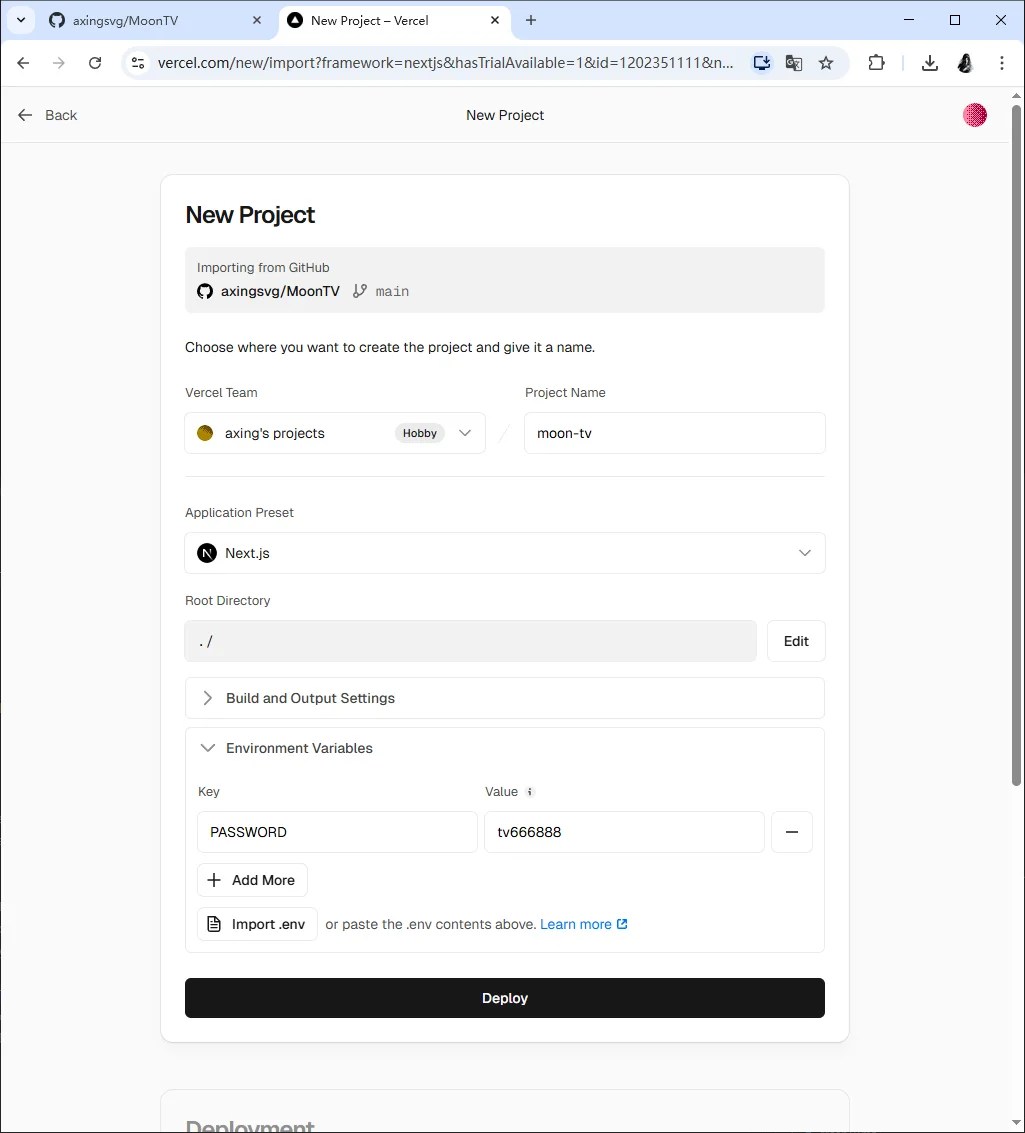Click the browser back arrow
Viewport: 1025px width, 1133px height.
click(x=23, y=63)
